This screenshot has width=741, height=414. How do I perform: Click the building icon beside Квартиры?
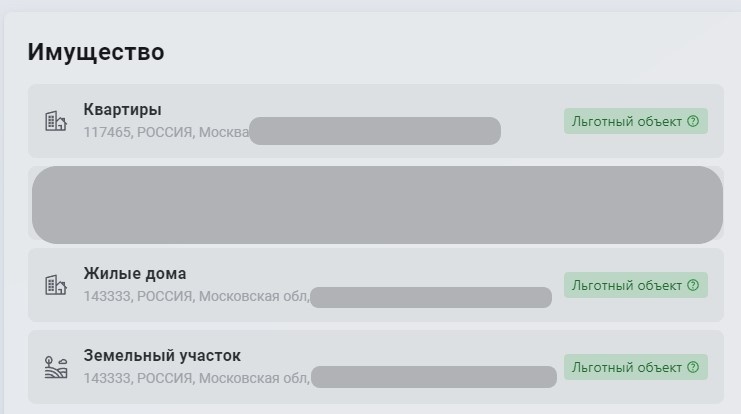(56, 121)
